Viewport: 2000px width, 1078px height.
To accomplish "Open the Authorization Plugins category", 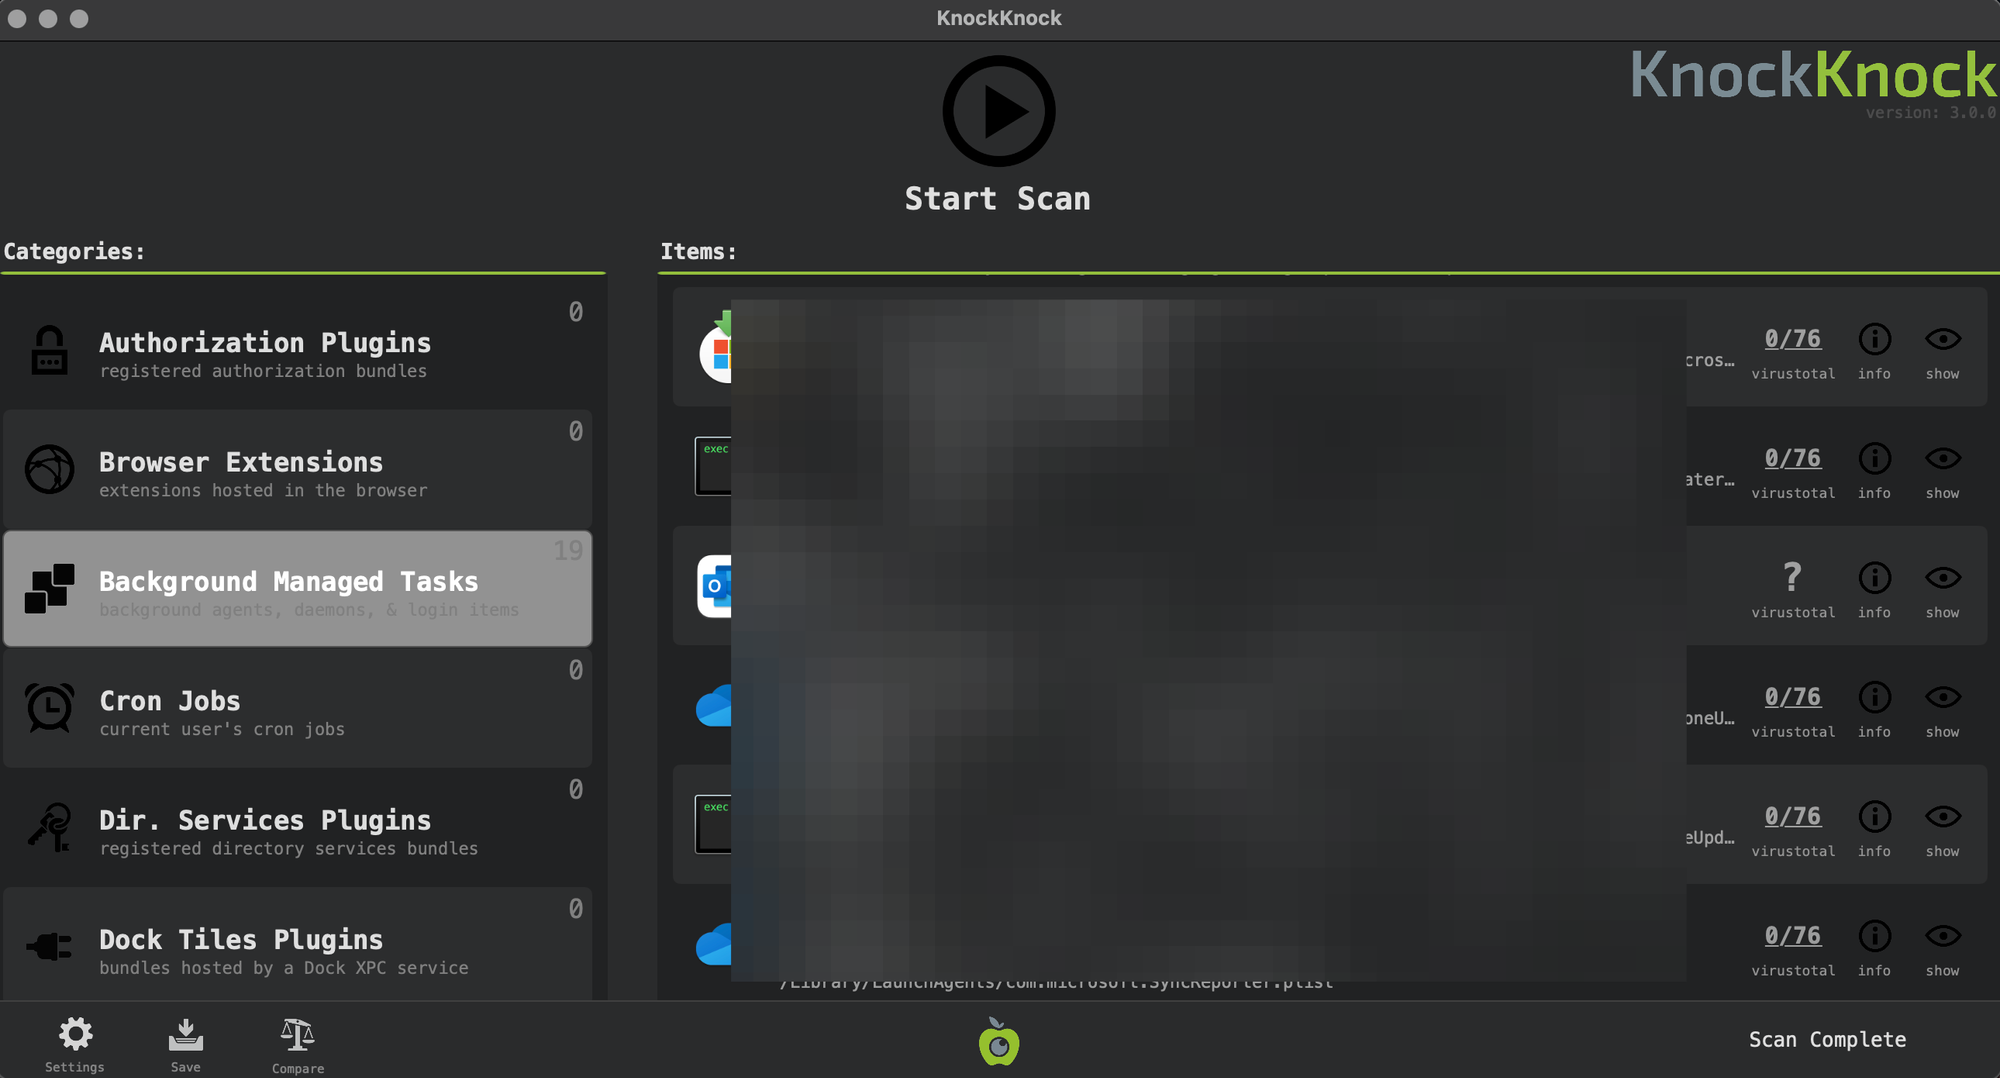I will 298,350.
